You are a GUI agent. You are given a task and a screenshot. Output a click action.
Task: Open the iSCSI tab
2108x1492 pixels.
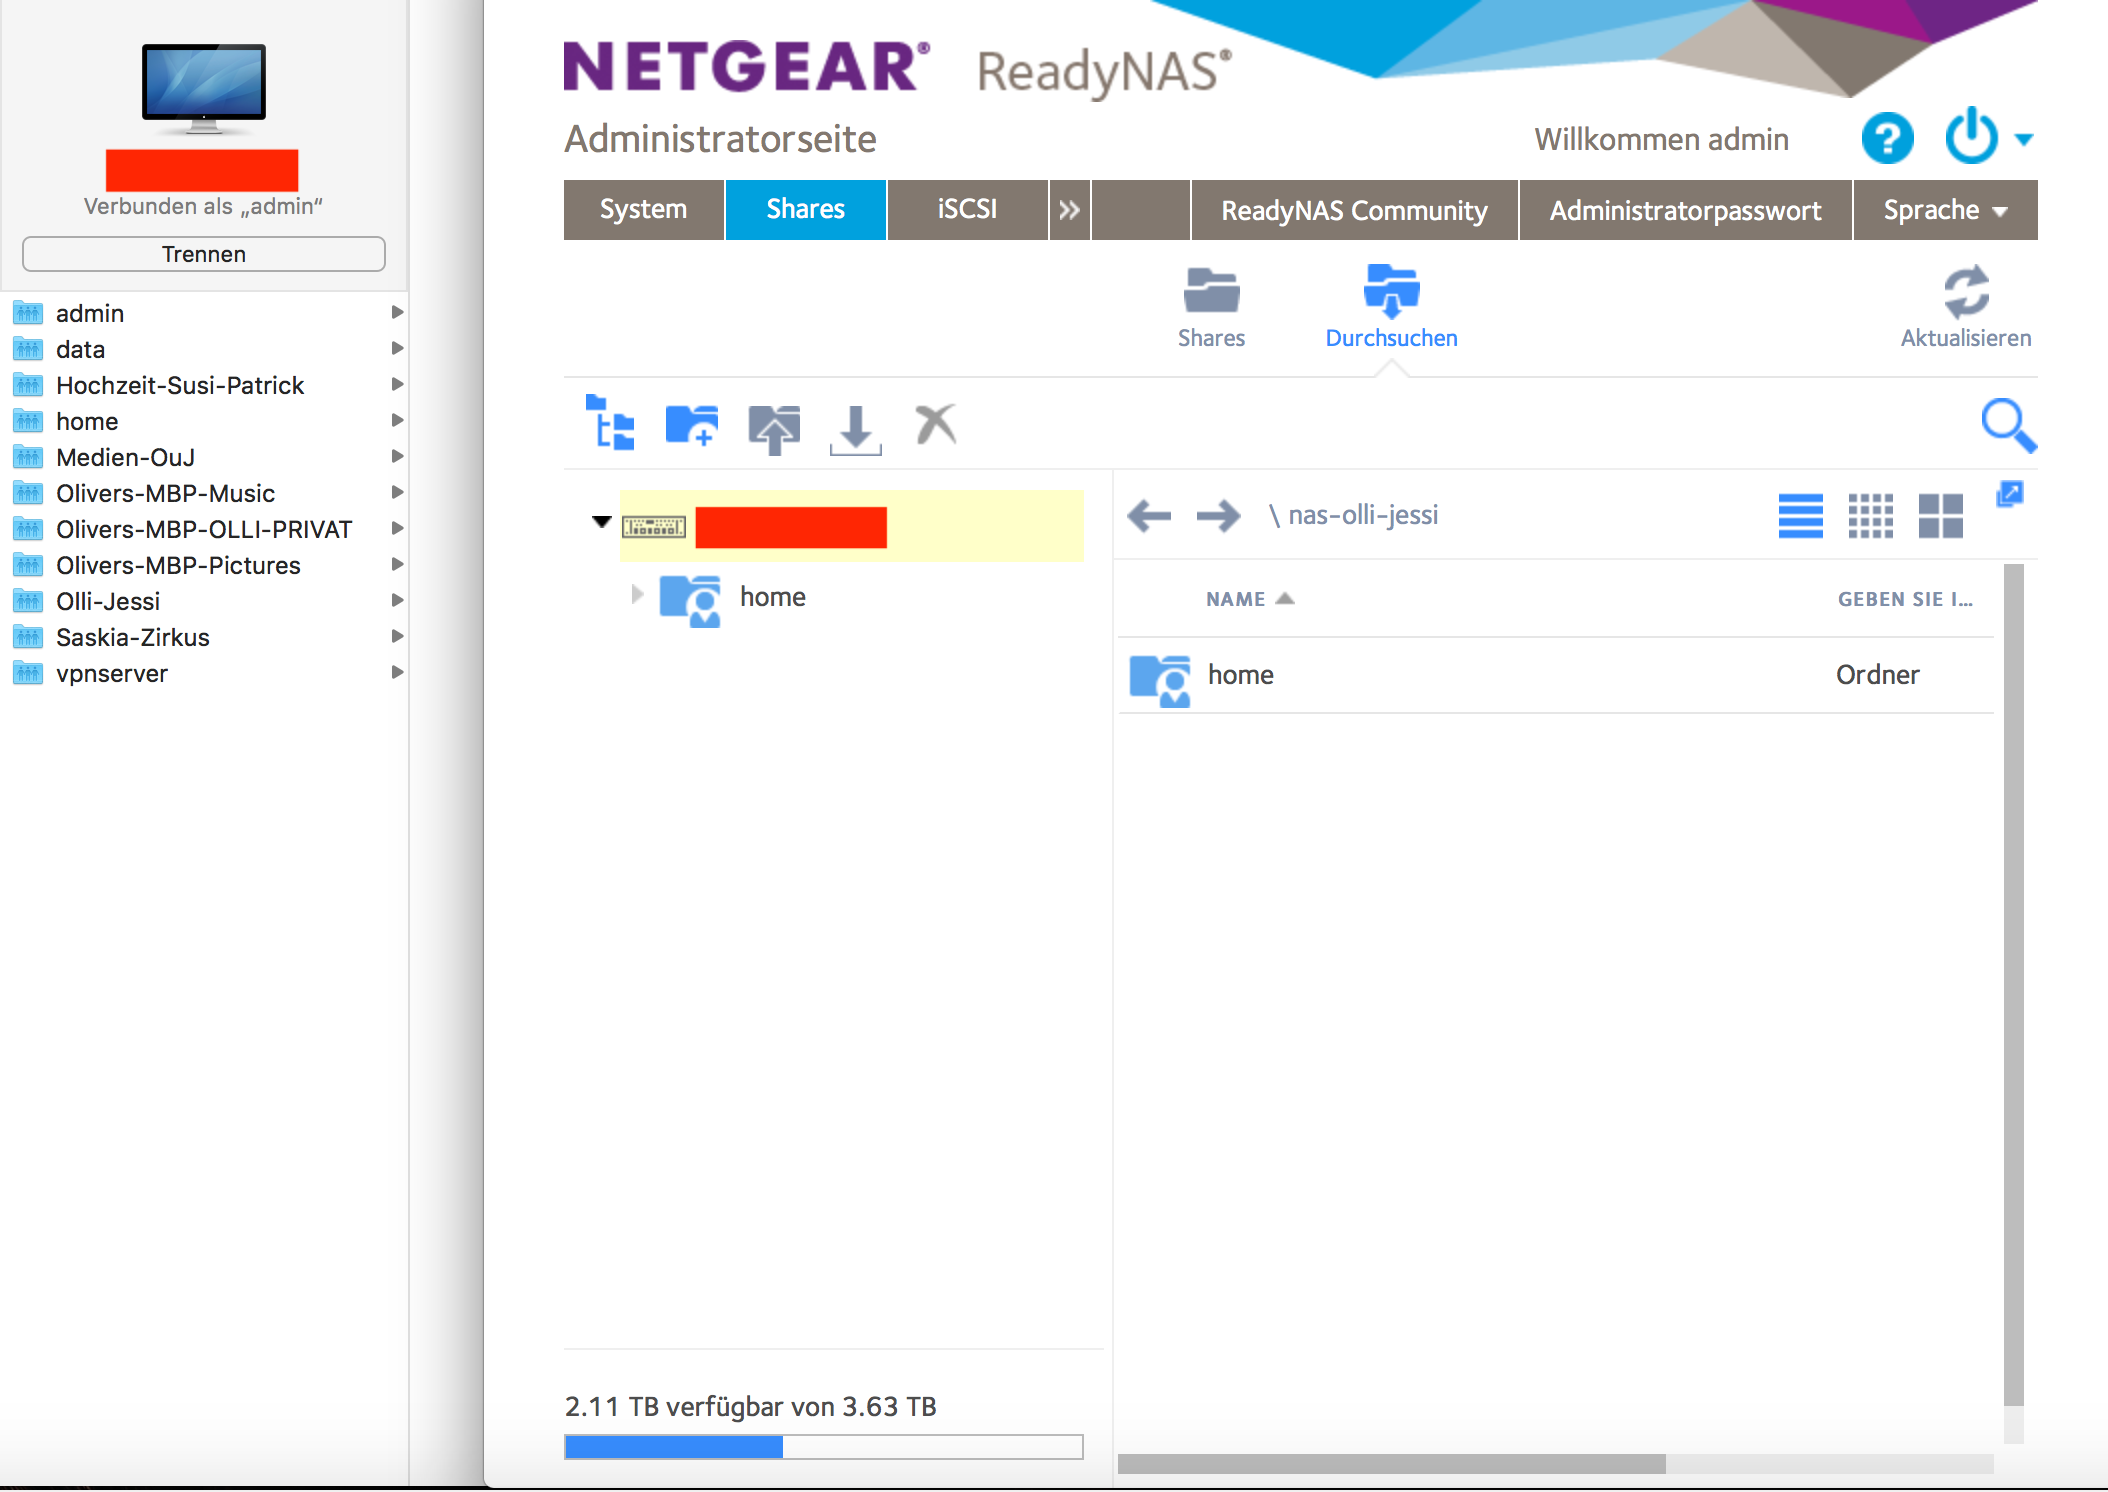click(x=966, y=210)
